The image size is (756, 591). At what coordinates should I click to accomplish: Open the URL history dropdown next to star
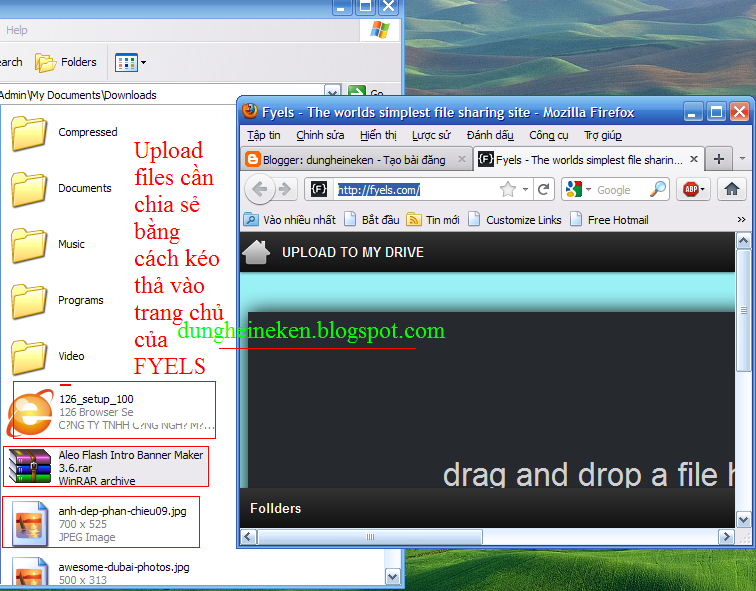pyautogui.click(x=526, y=189)
